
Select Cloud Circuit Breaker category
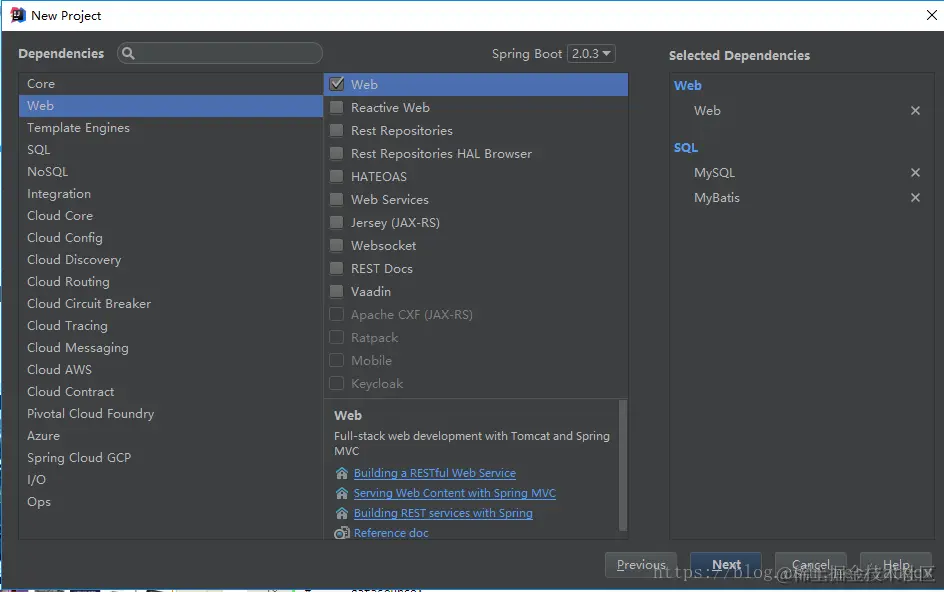171,304
